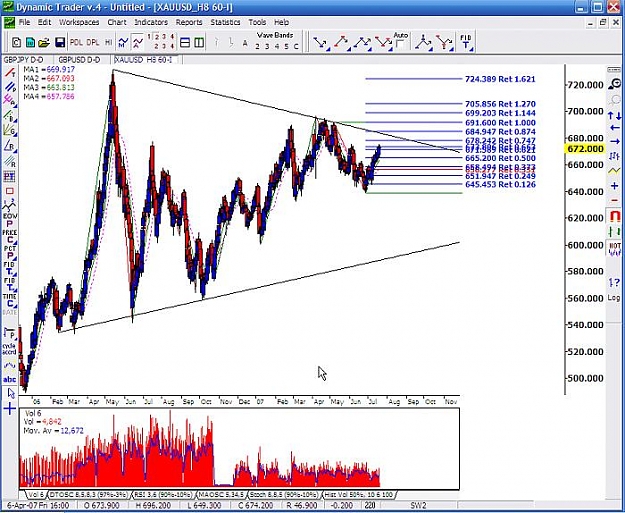Click the zoom magnifier icon on right panel
This screenshot has width=625, height=513.
tap(614, 84)
